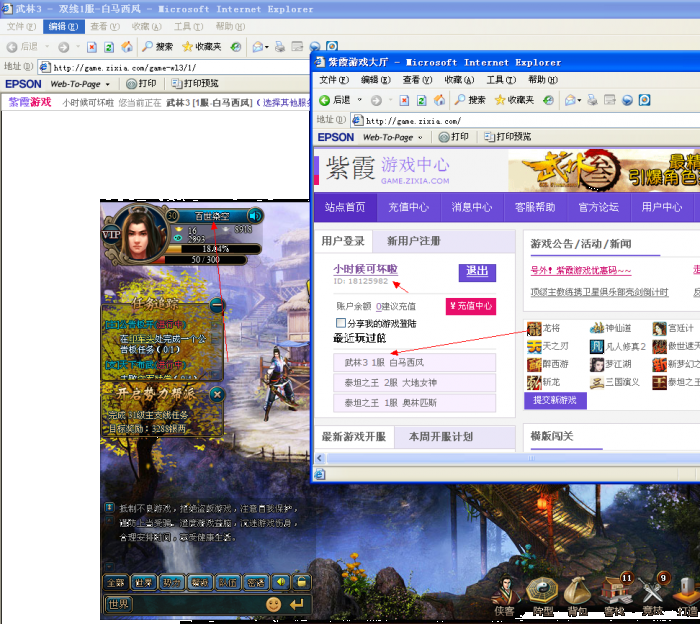Select 全部 chat channel tab
Image resolution: width=700 pixels, height=624 pixels.
(116, 582)
